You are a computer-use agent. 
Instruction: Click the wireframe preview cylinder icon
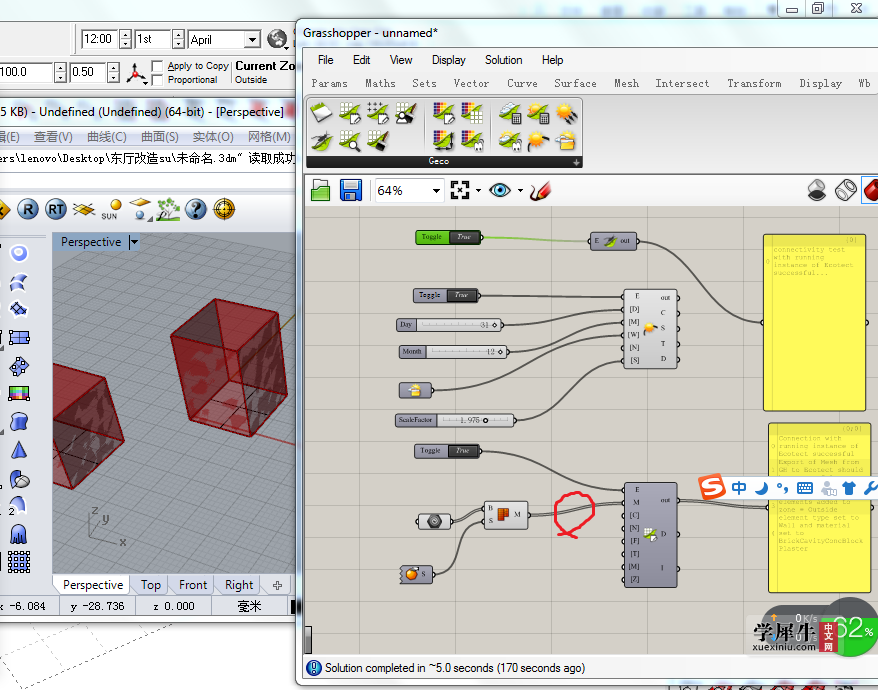(x=846, y=190)
